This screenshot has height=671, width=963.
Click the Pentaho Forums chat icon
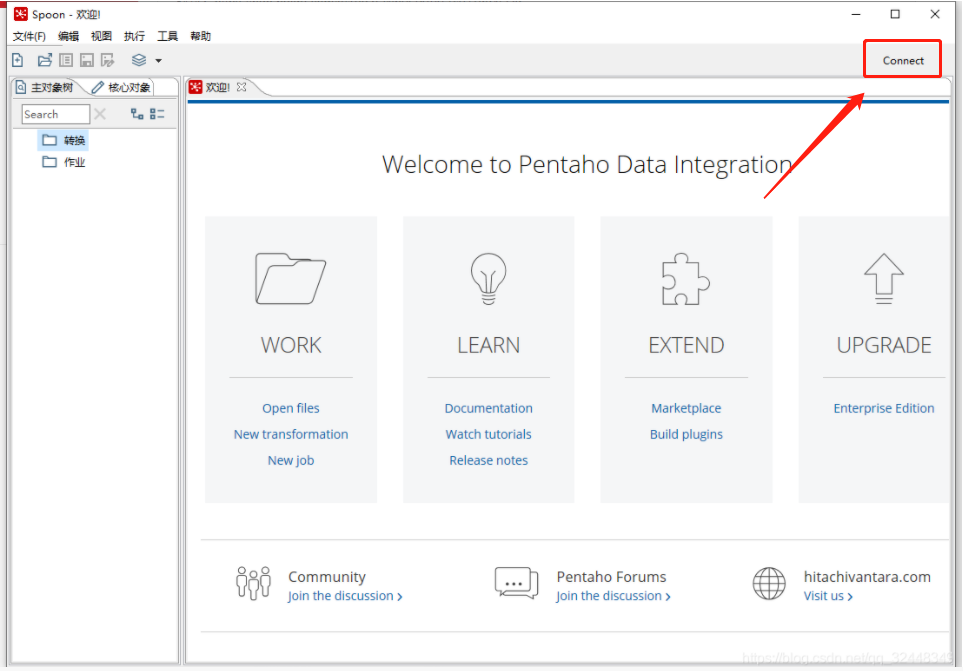click(x=517, y=583)
